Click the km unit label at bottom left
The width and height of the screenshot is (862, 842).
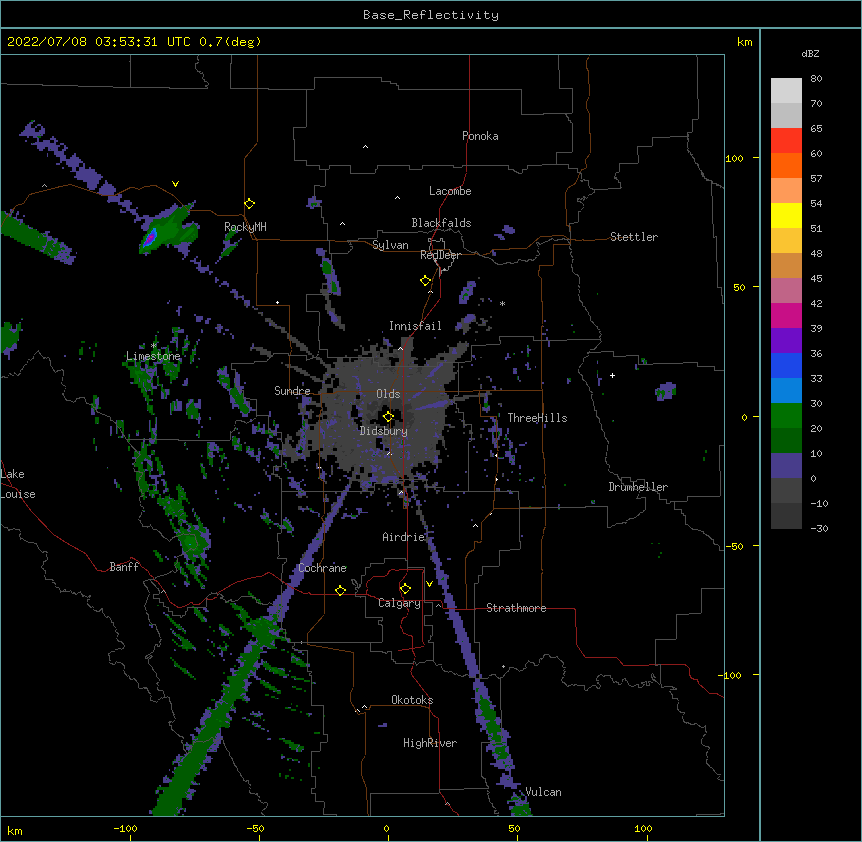coord(15,831)
